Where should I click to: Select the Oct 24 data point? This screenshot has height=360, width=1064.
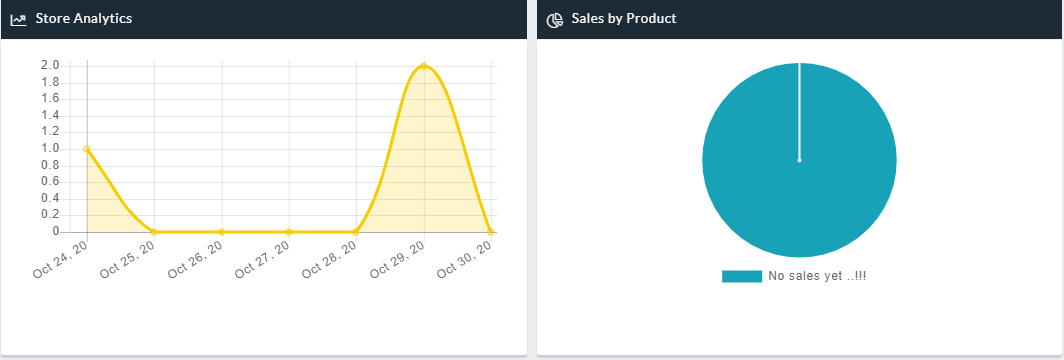pyautogui.click(x=87, y=149)
